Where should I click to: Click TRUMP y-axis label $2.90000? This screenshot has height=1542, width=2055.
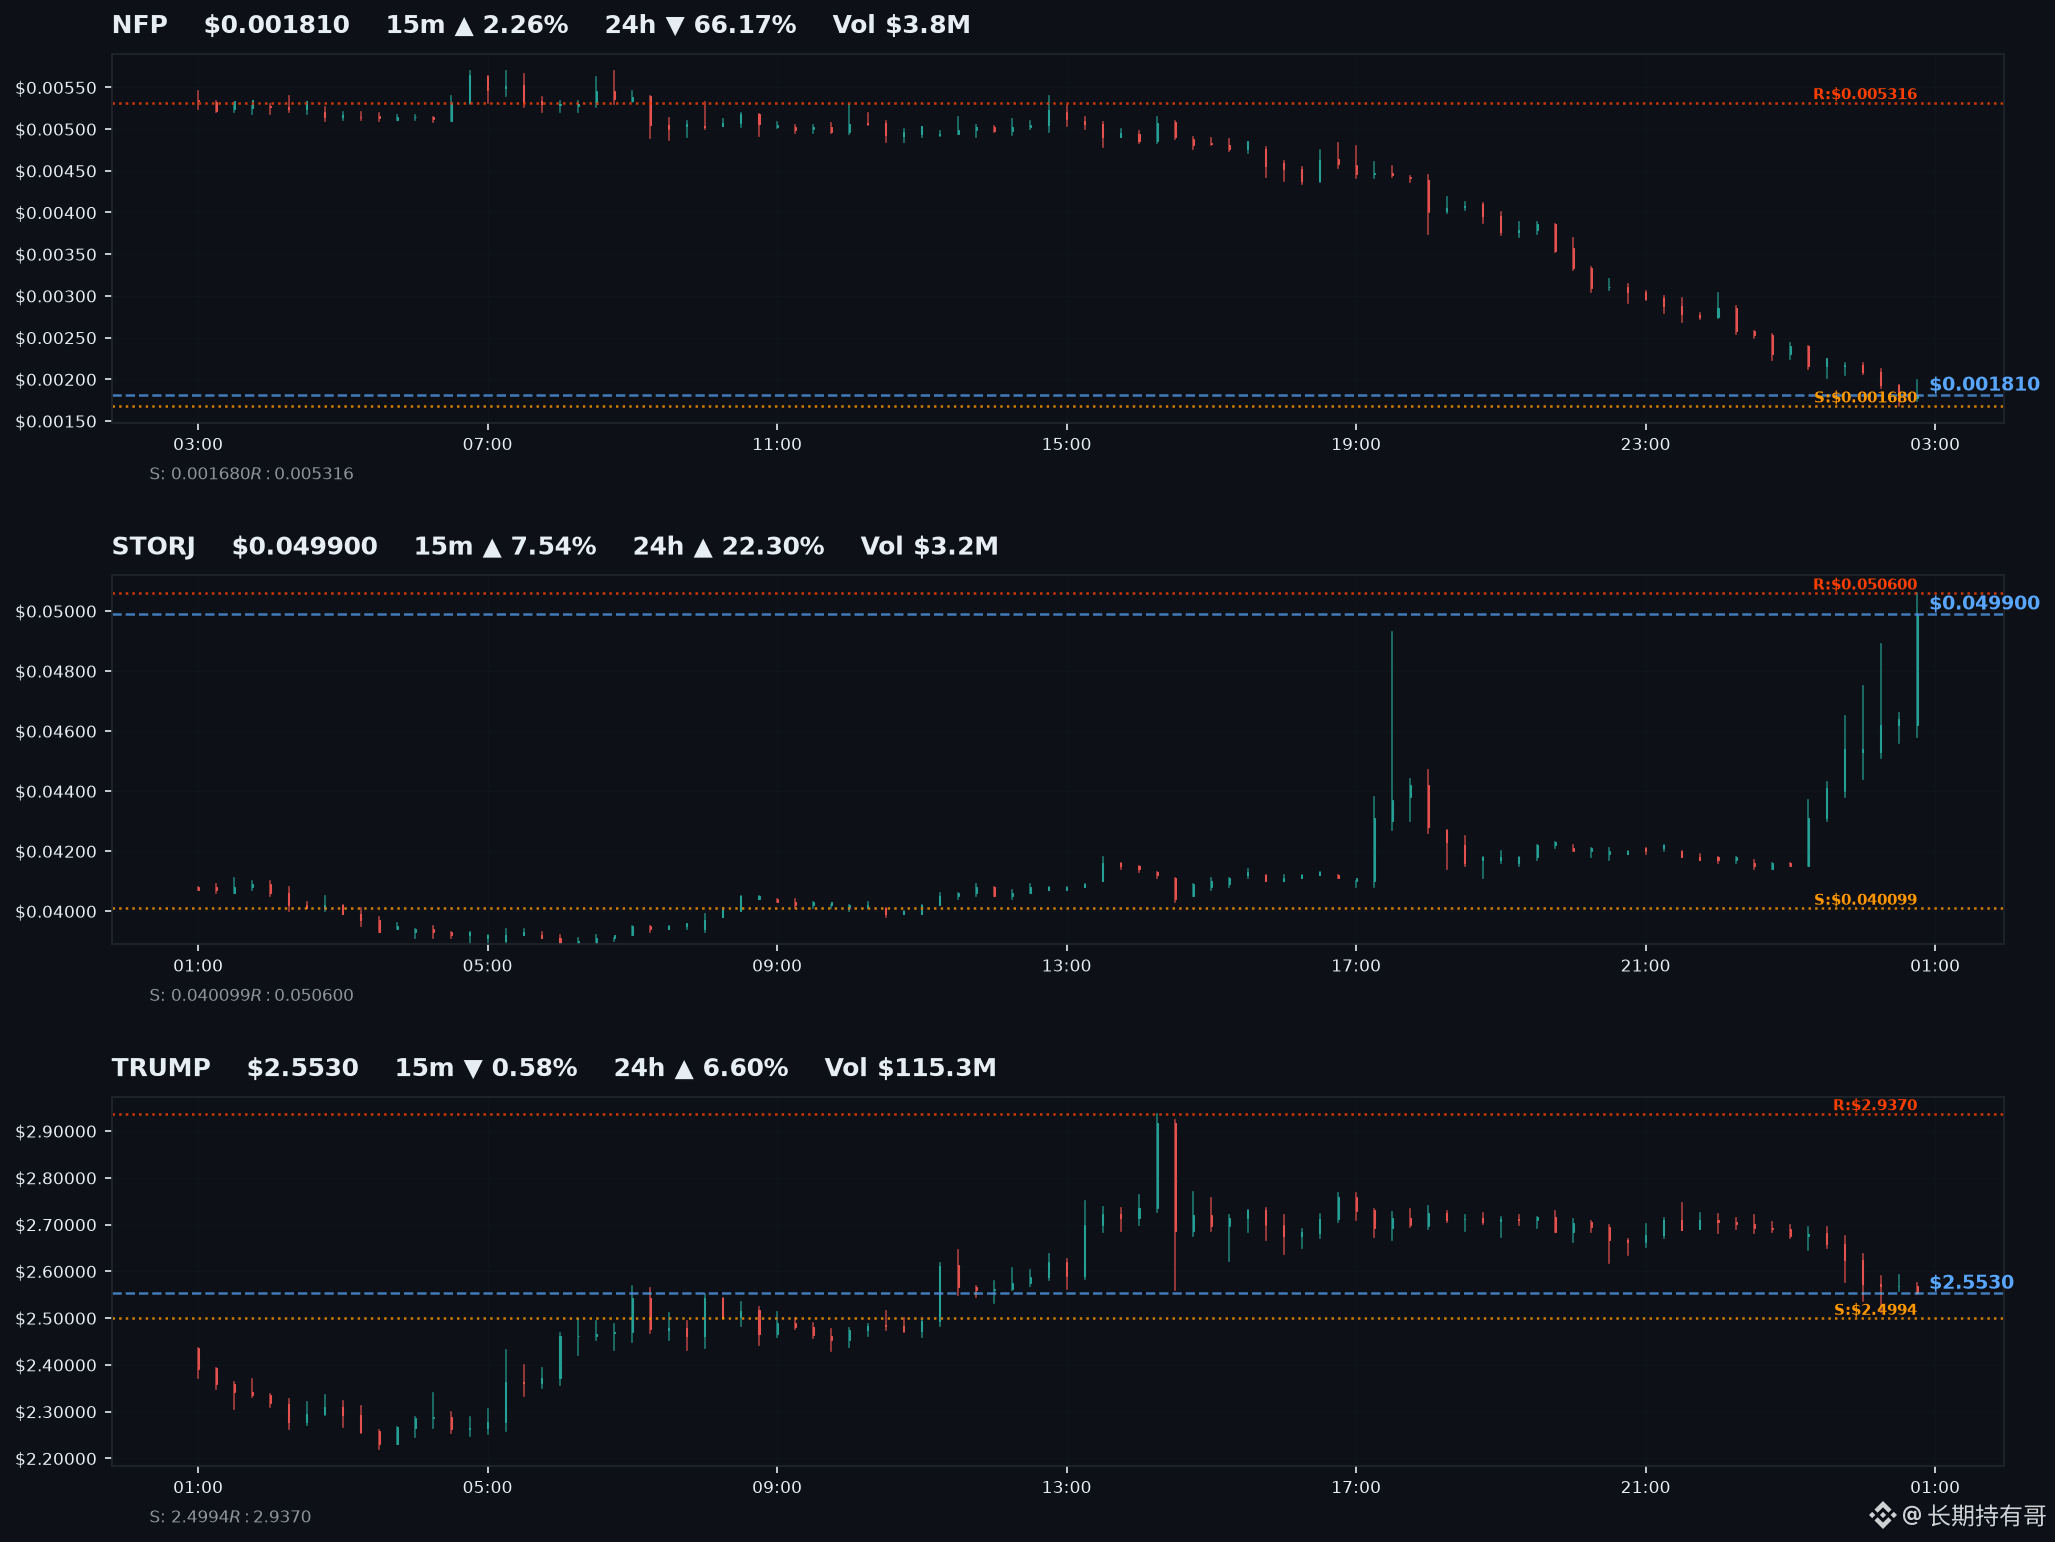pyautogui.click(x=56, y=1132)
